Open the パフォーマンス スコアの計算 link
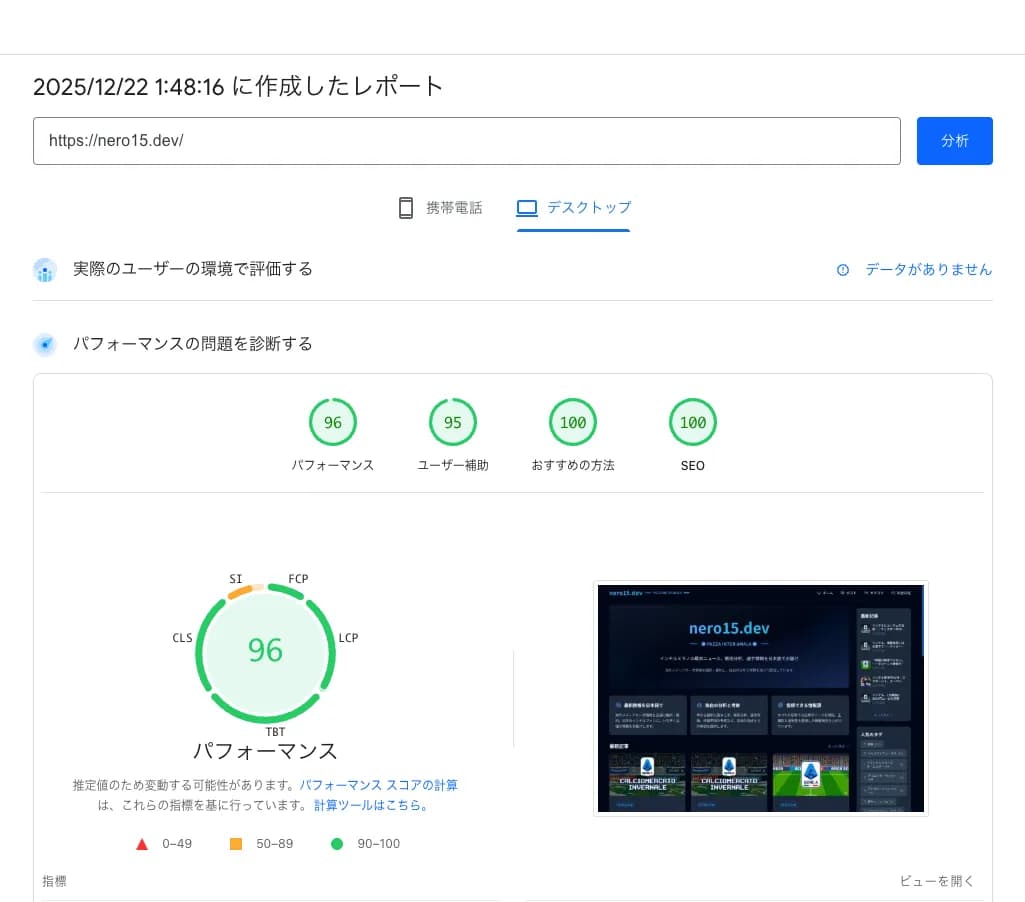This screenshot has height=902, width=1025. click(x=379, y=785)
